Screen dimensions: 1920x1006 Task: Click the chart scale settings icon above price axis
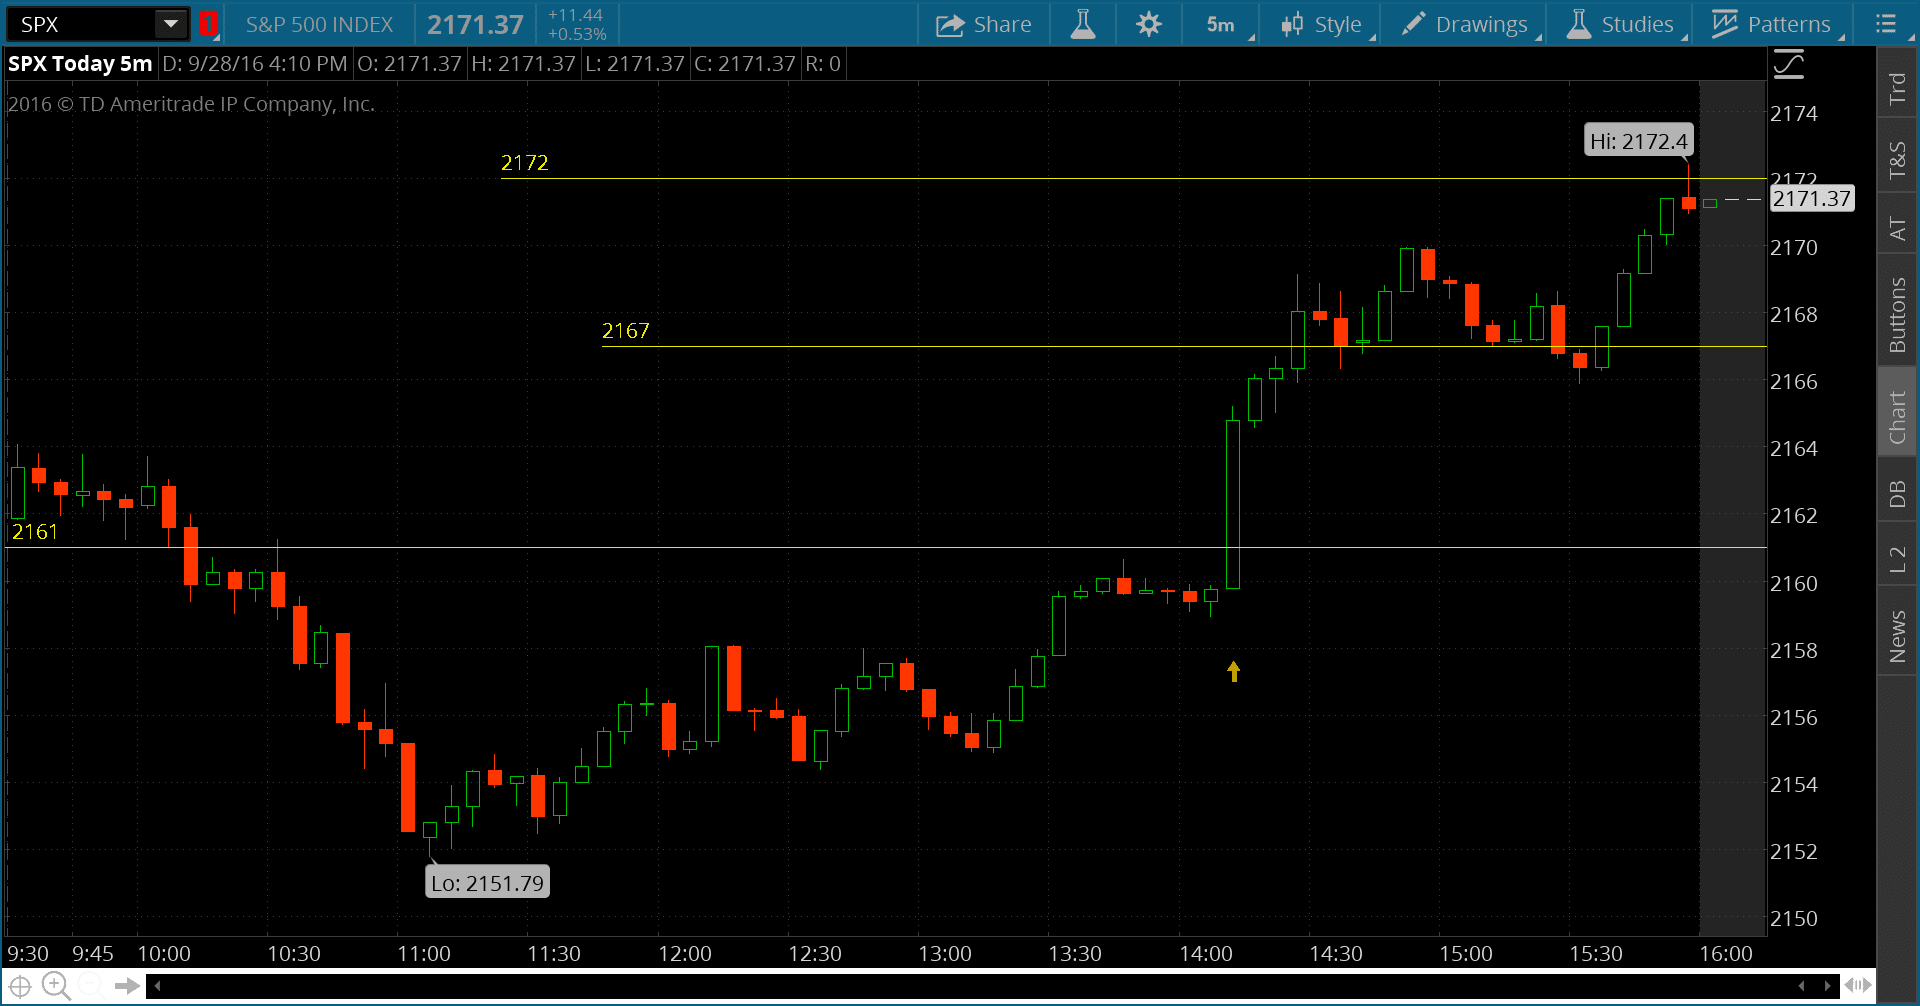(1789, 65)
